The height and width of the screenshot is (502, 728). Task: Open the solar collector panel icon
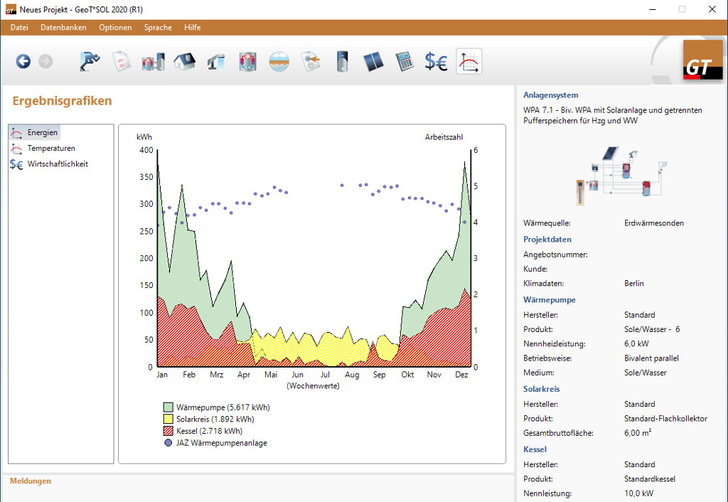pos(373,62)
